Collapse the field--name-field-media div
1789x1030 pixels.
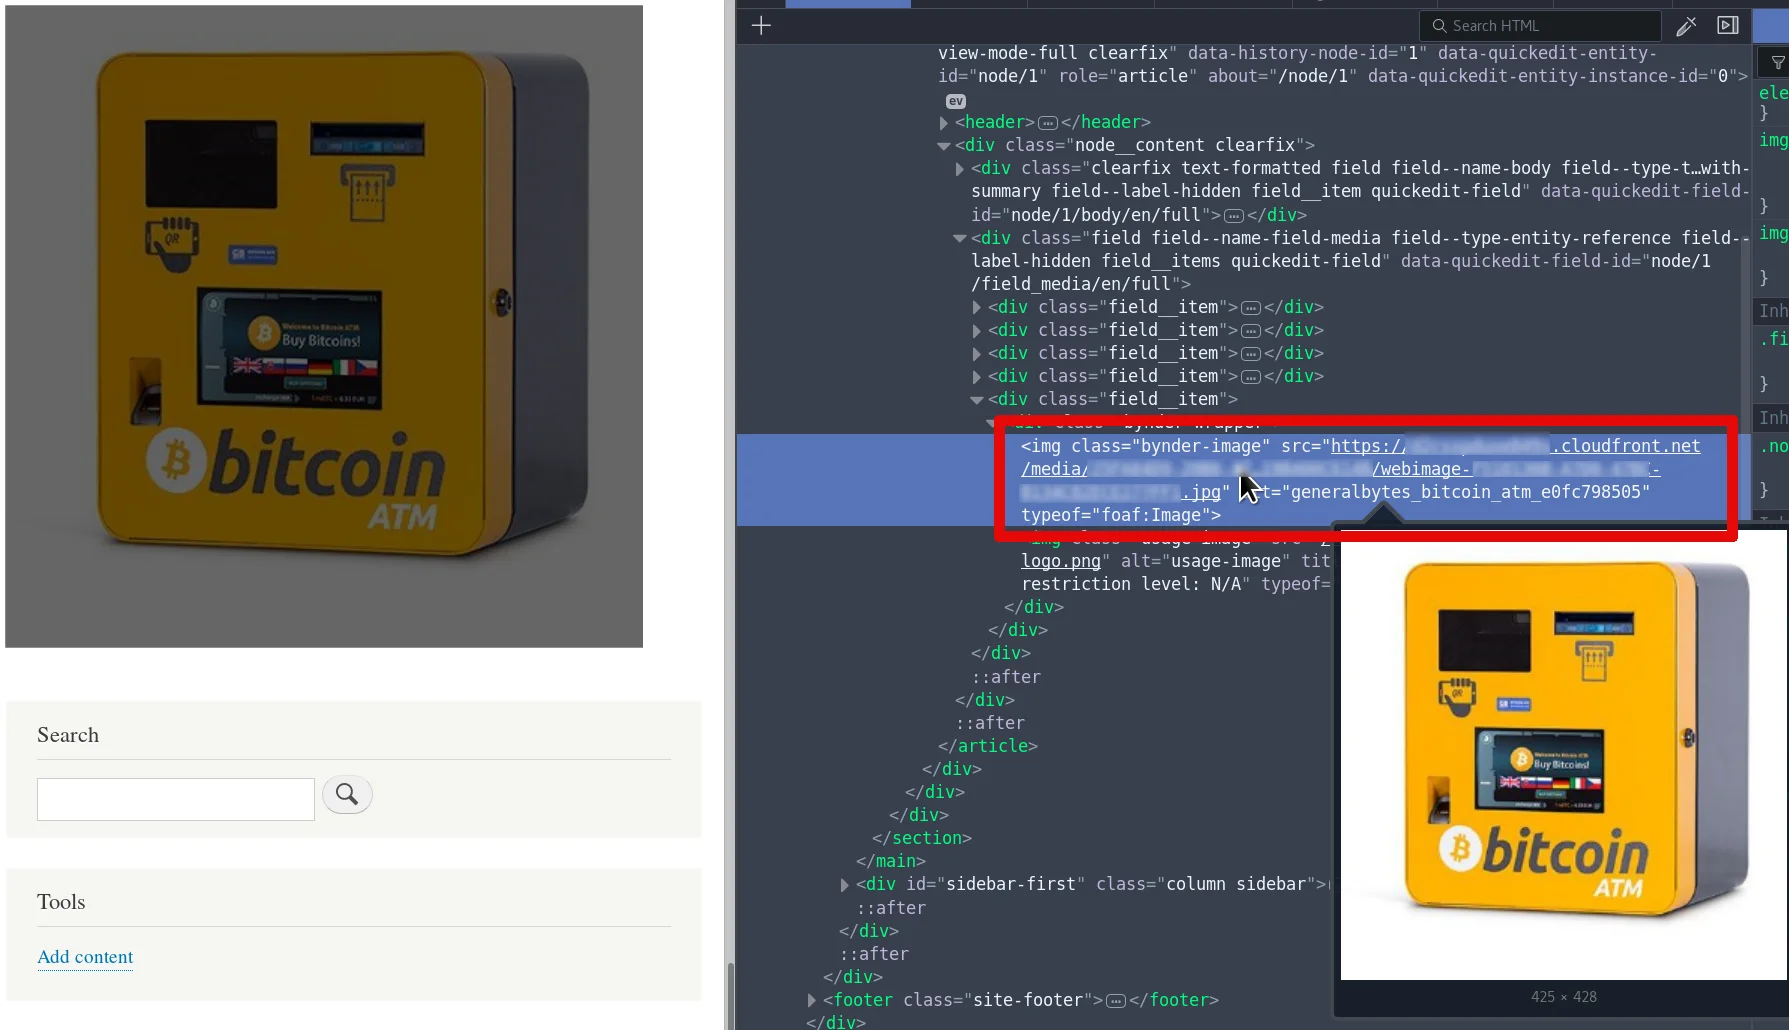(959, 239)
